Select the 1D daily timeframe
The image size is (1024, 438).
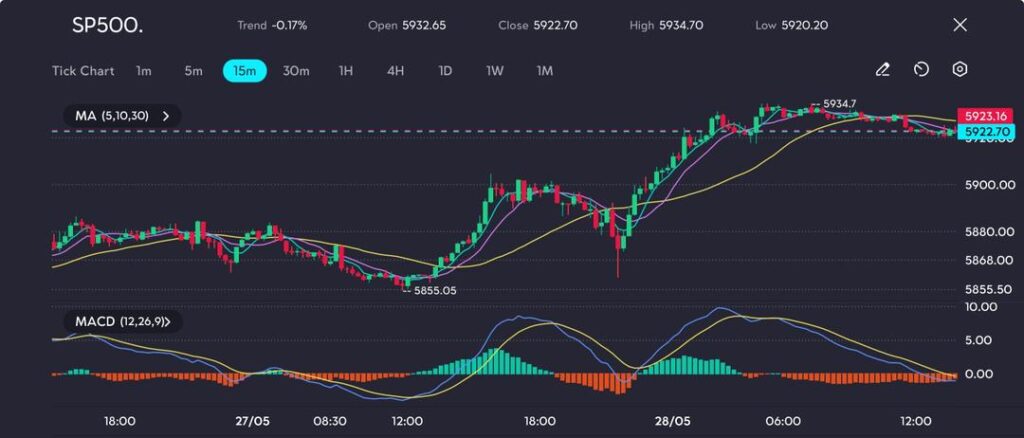(x=445, y=71)
